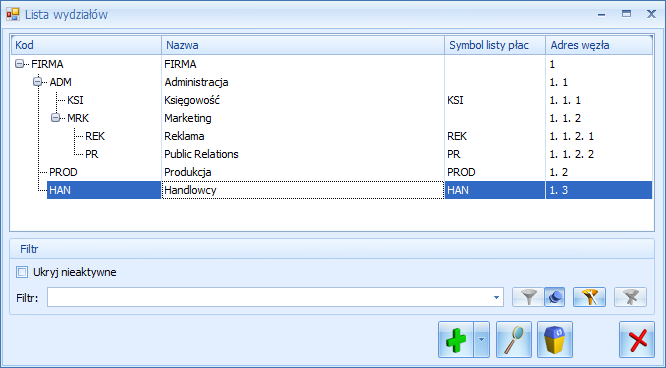The height and width of the screenshot is (368, 666).
Task: Click the green plus add button
Action: point(456,340)
